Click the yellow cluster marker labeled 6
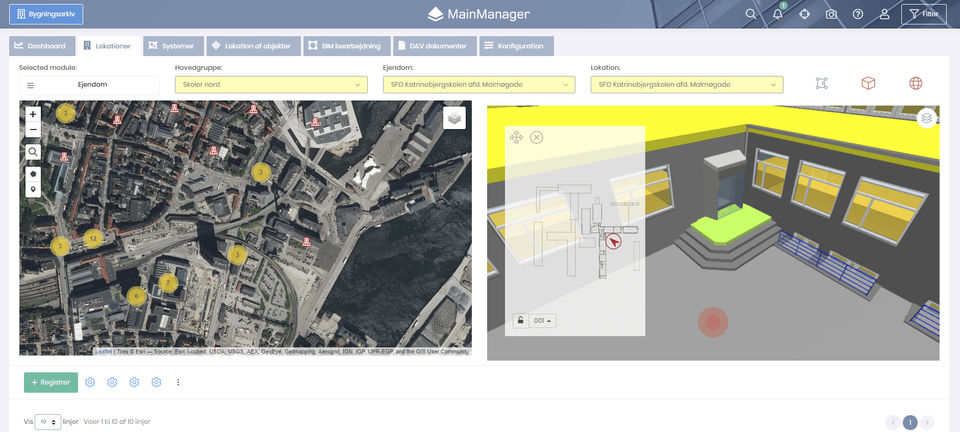The height and width of the screenshot is (432, 960). point(137,296)
